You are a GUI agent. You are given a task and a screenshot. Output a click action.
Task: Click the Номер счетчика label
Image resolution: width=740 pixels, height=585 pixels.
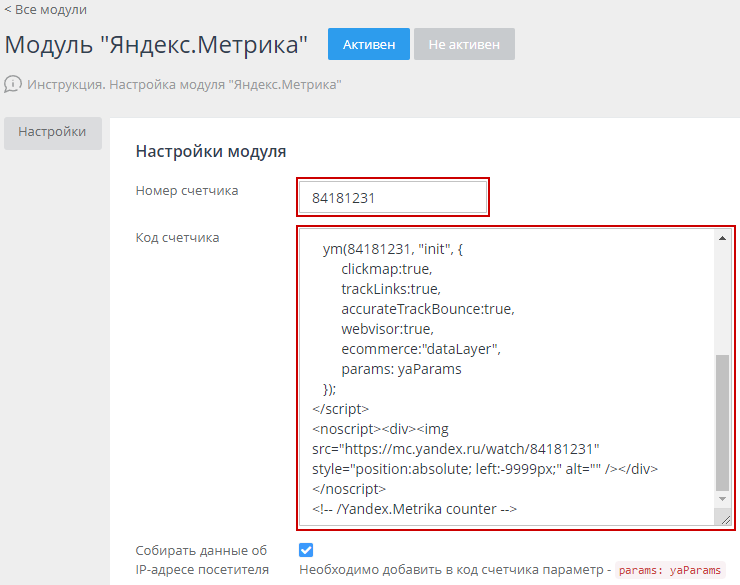click(x=187, y=190)
